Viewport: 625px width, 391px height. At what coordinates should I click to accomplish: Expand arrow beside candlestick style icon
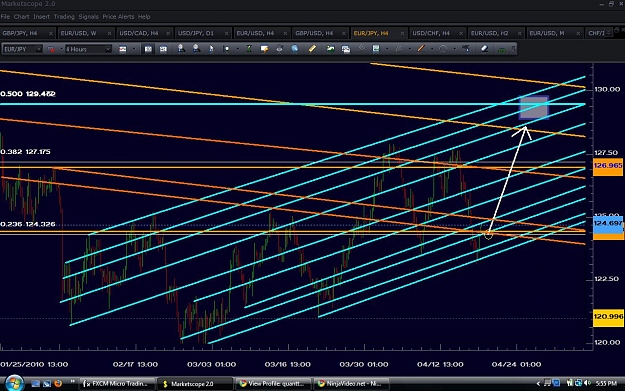coord(134,49)
